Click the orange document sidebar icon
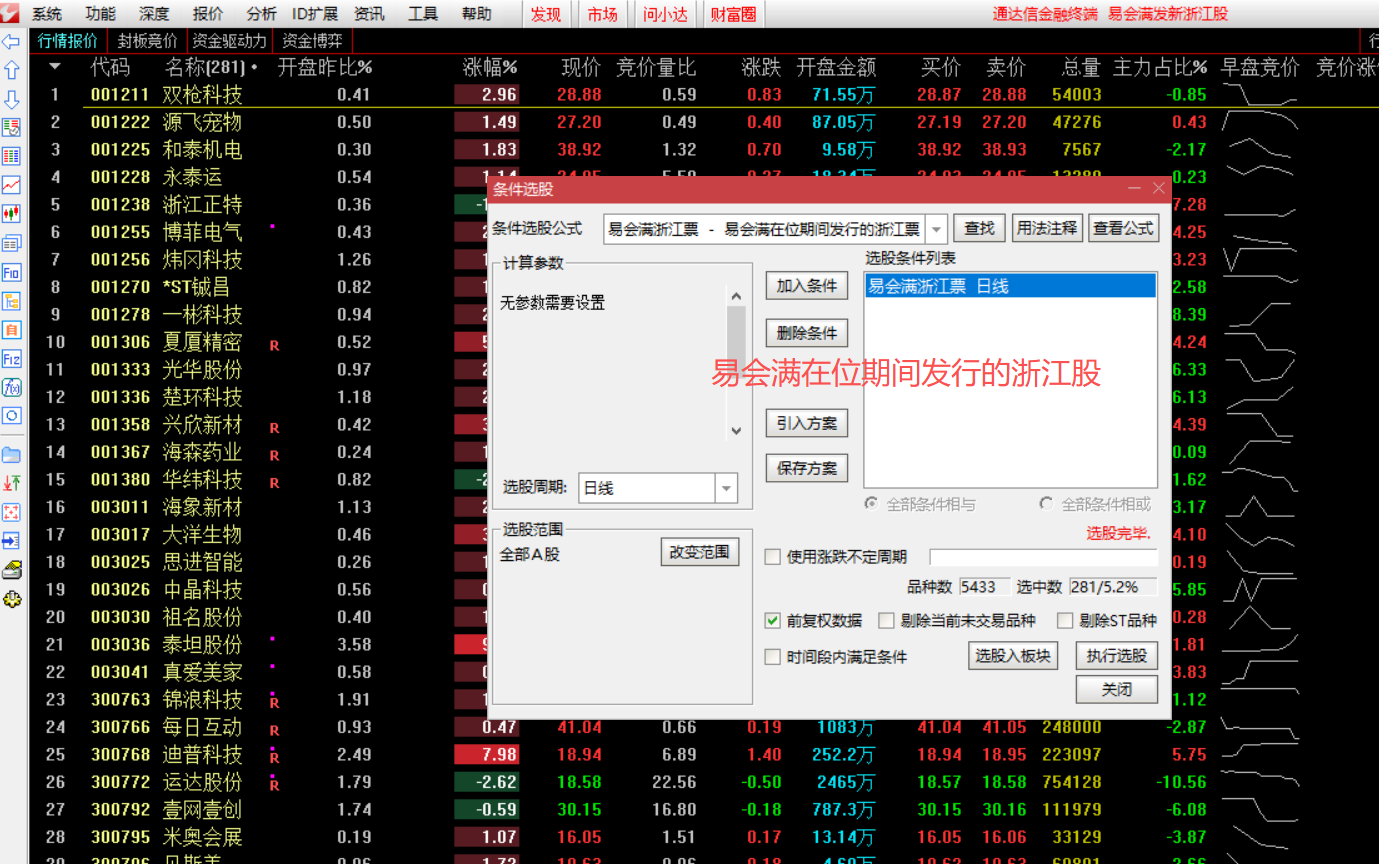This screenshot has height=864, width=1379. tap(11, 330)
